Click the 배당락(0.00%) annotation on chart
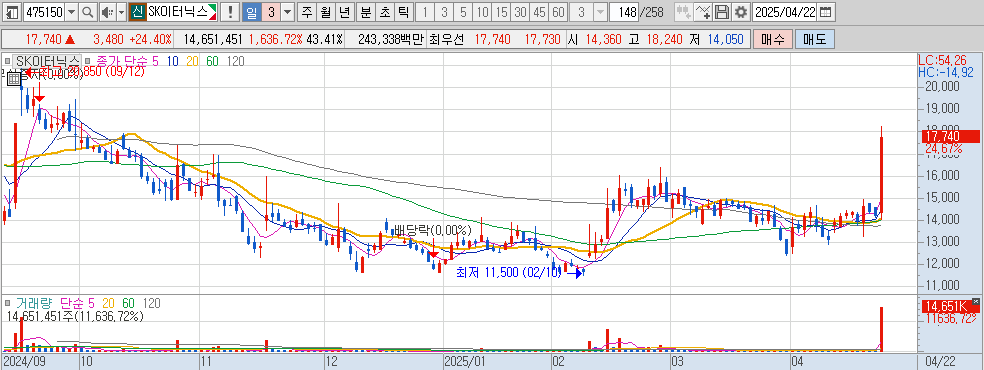Viewport: 984px width, 370px height. [432, 230]
